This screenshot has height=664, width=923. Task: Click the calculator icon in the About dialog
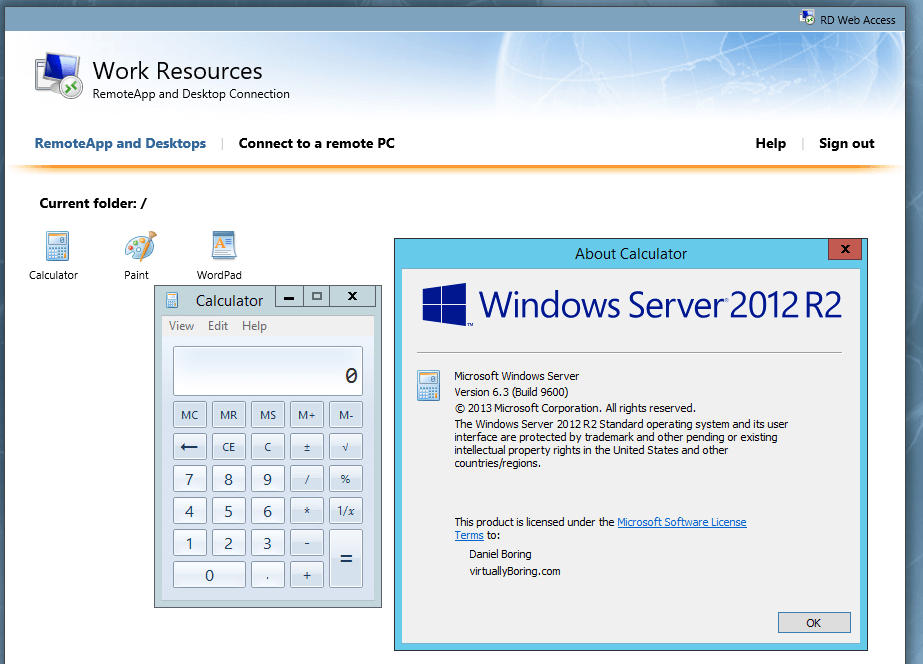click(x=428, y=385)
